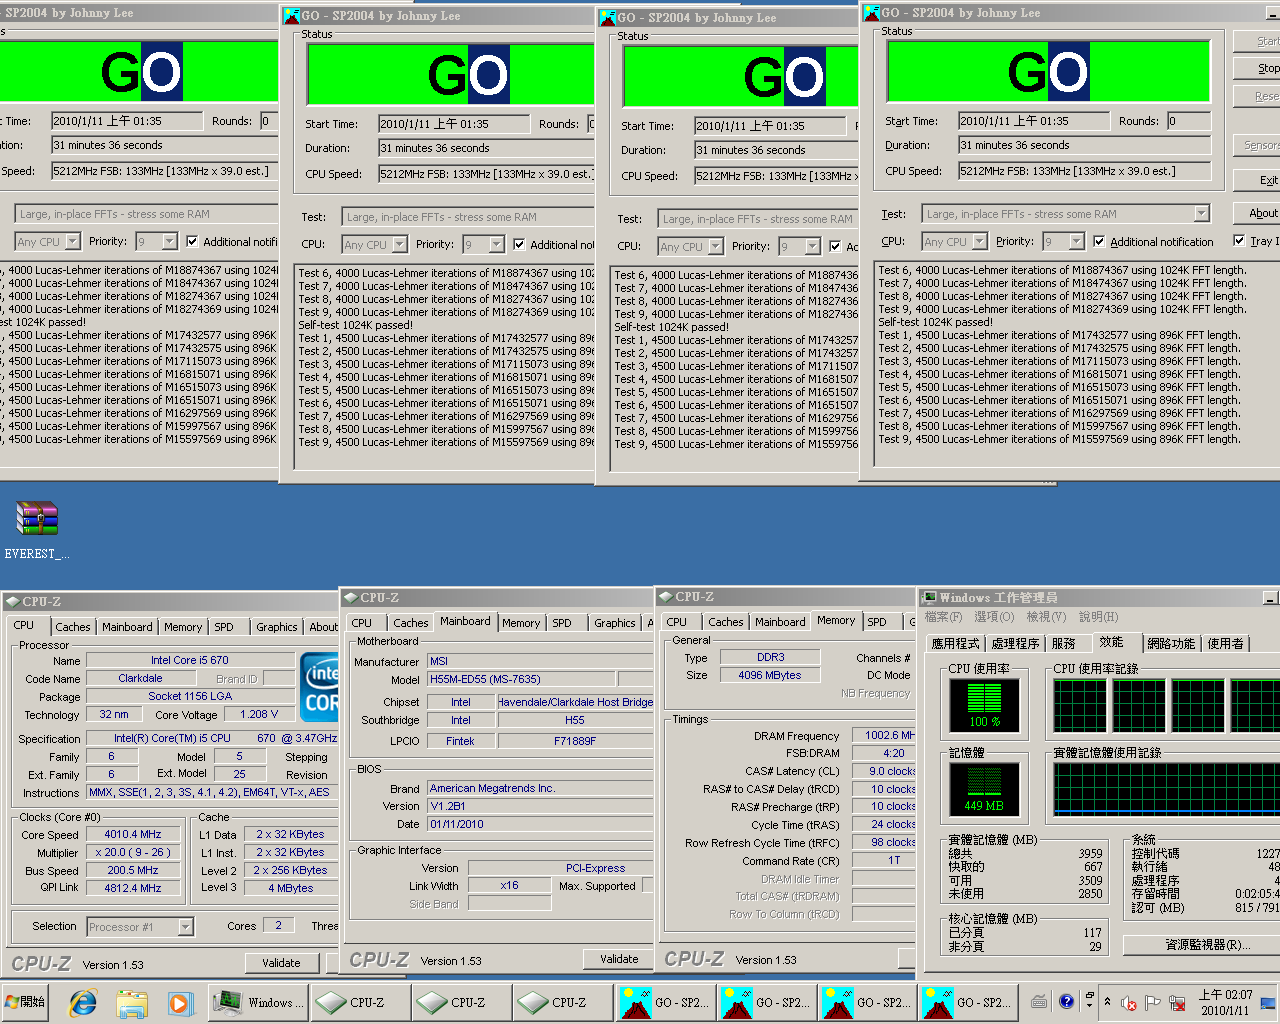Screen dimensions: 1280x1024
Task: Click the keyboard input method tray icon
Action: click(1040, 1001)
